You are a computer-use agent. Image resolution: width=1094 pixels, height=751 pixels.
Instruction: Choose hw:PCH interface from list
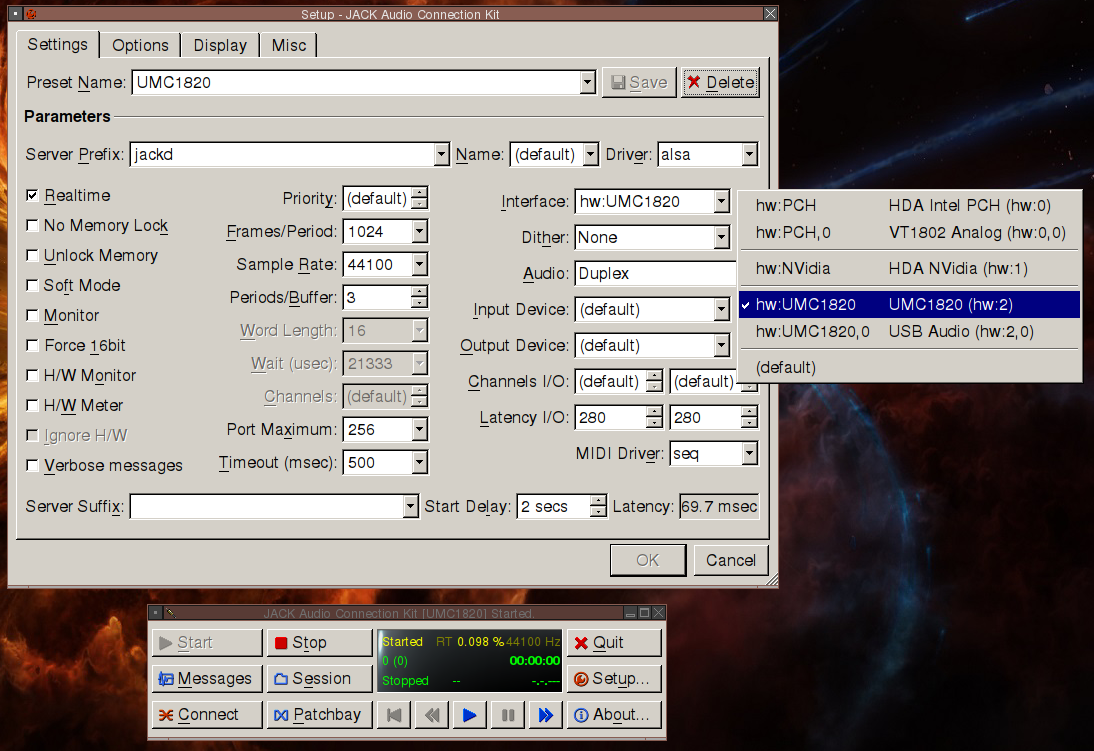tap(909, 205)
